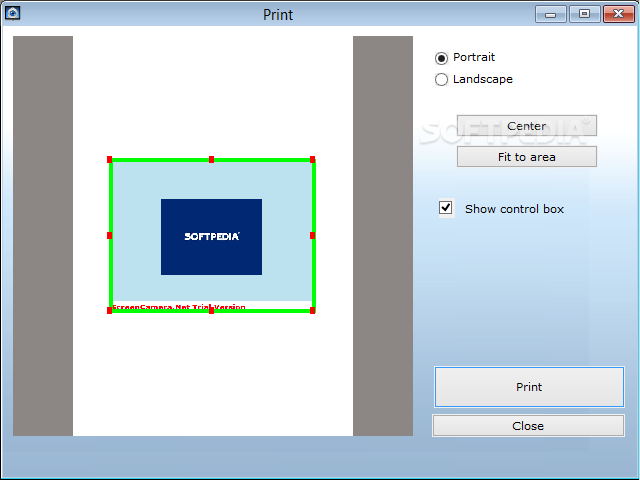Select the Portrait orientation radio button
Image resolution: width=640 pixels, height=480 pixels.
coord(441,58)
